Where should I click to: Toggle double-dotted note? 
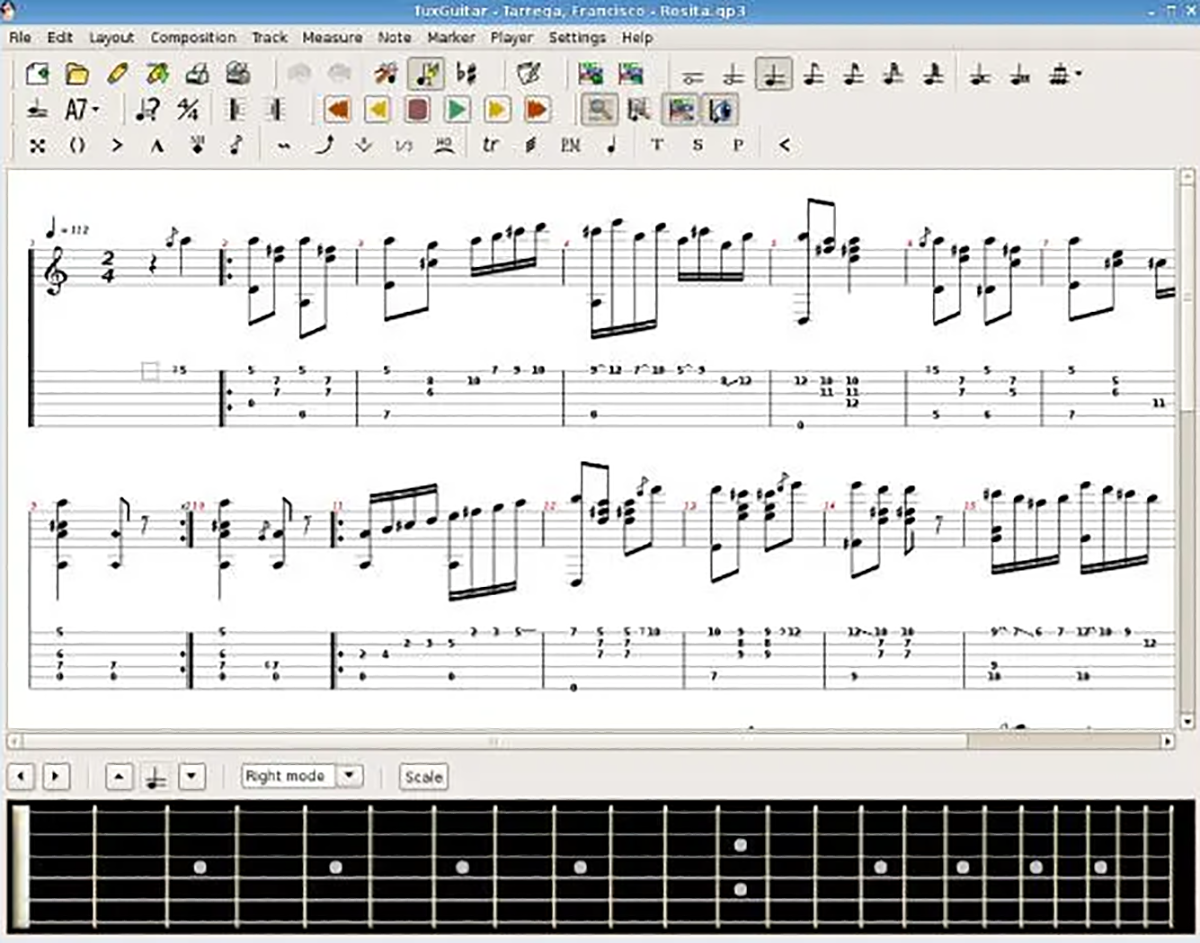1020,74
